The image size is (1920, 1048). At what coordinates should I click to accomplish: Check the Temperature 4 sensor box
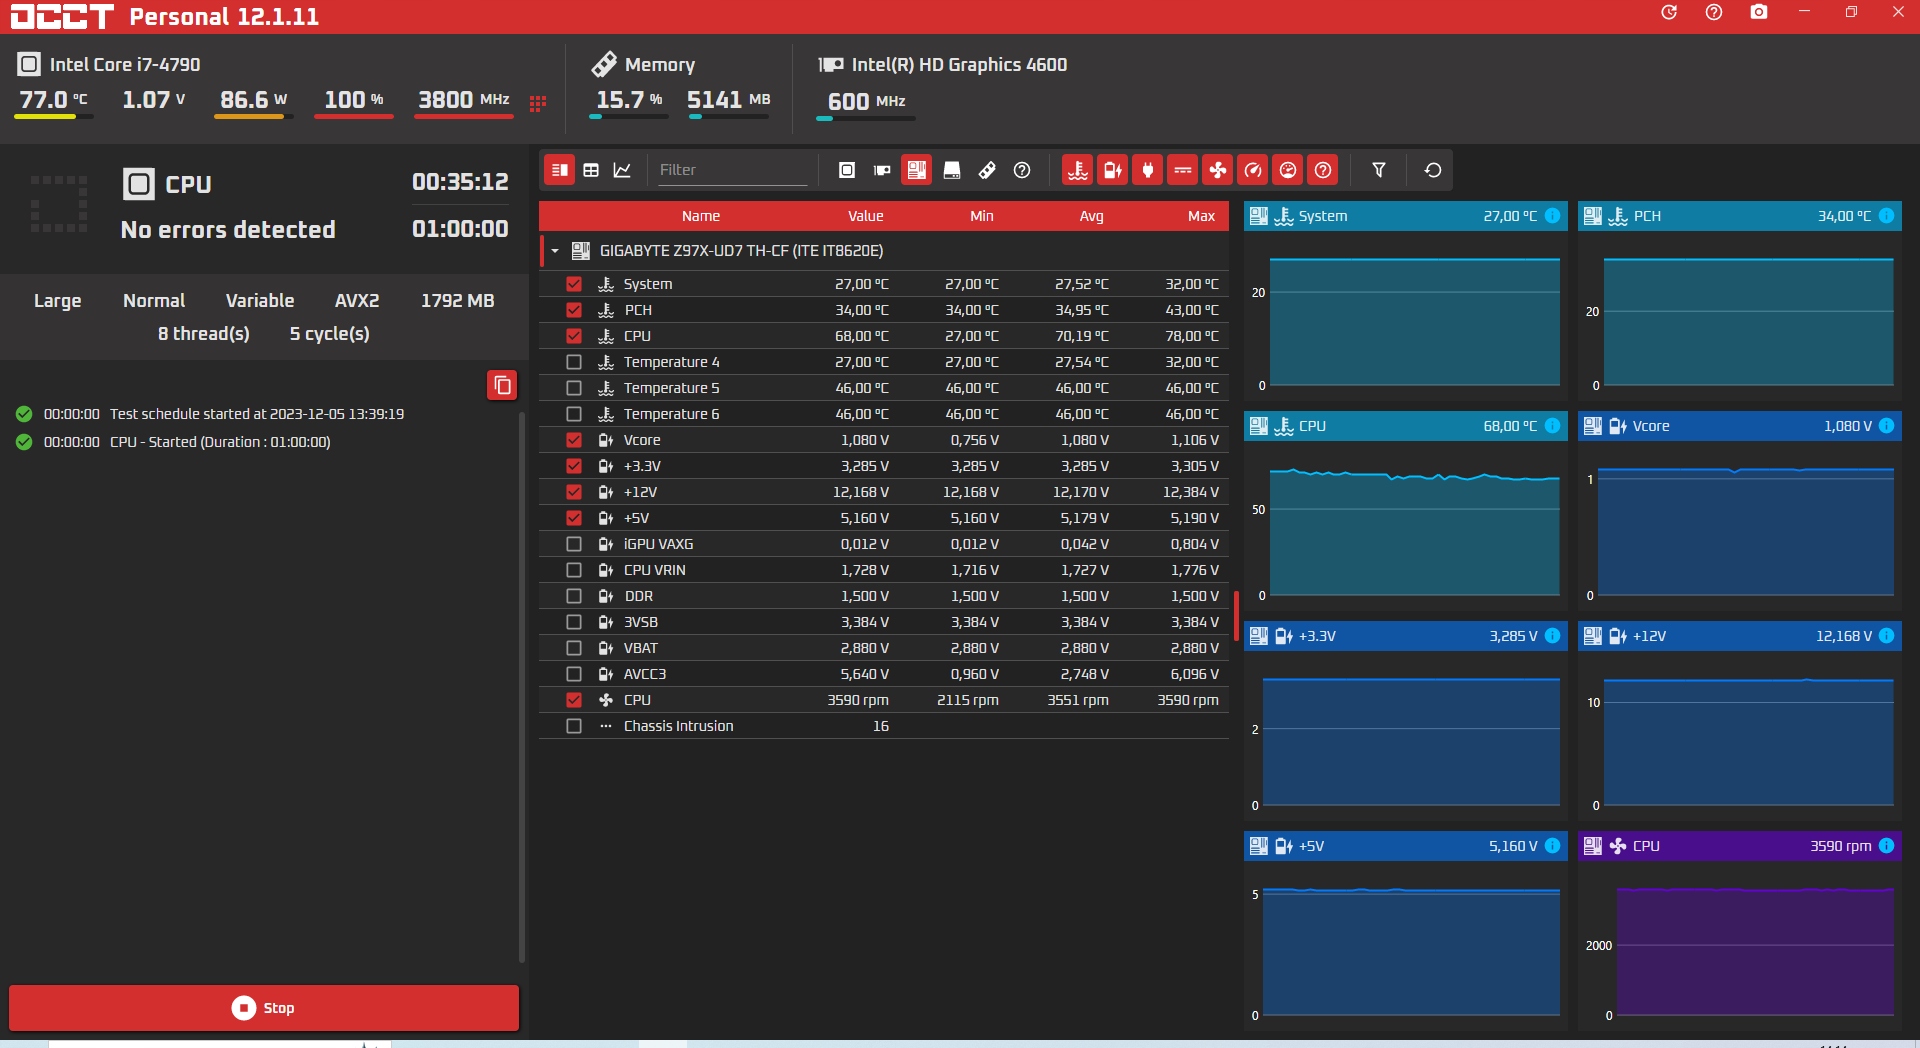tap(574, 362)
